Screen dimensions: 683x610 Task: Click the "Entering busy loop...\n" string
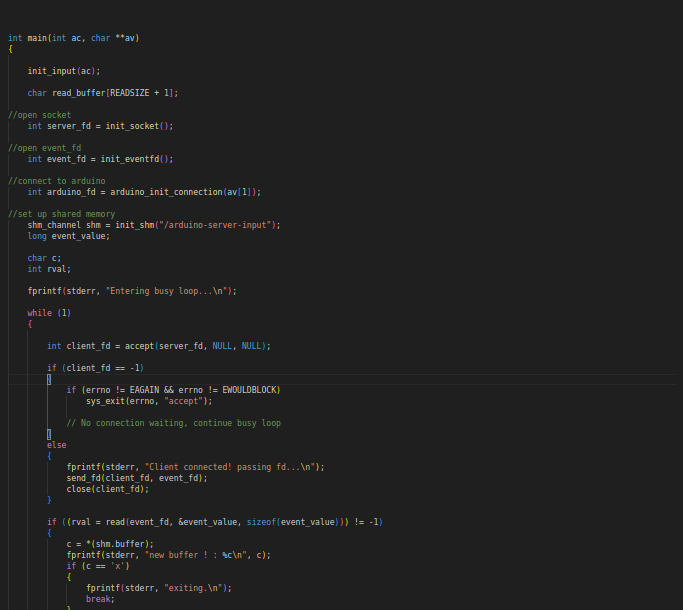click(166, 291)
